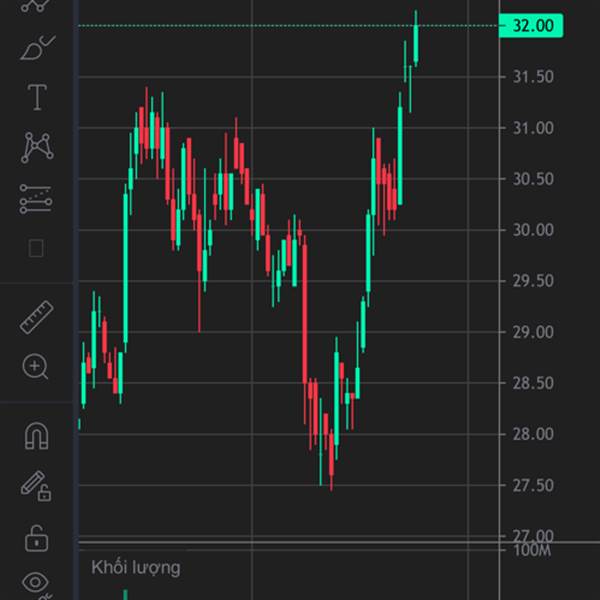The width and height of the screenshot is (600, 600).
Task: Toggle stay in drawing mode pencil
Action: pos(36,486)
